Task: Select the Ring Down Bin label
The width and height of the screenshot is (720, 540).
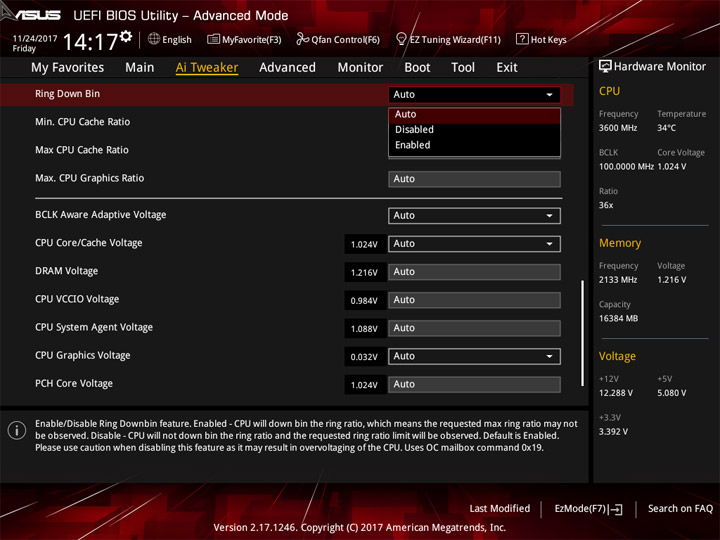Action: [68, 94]
